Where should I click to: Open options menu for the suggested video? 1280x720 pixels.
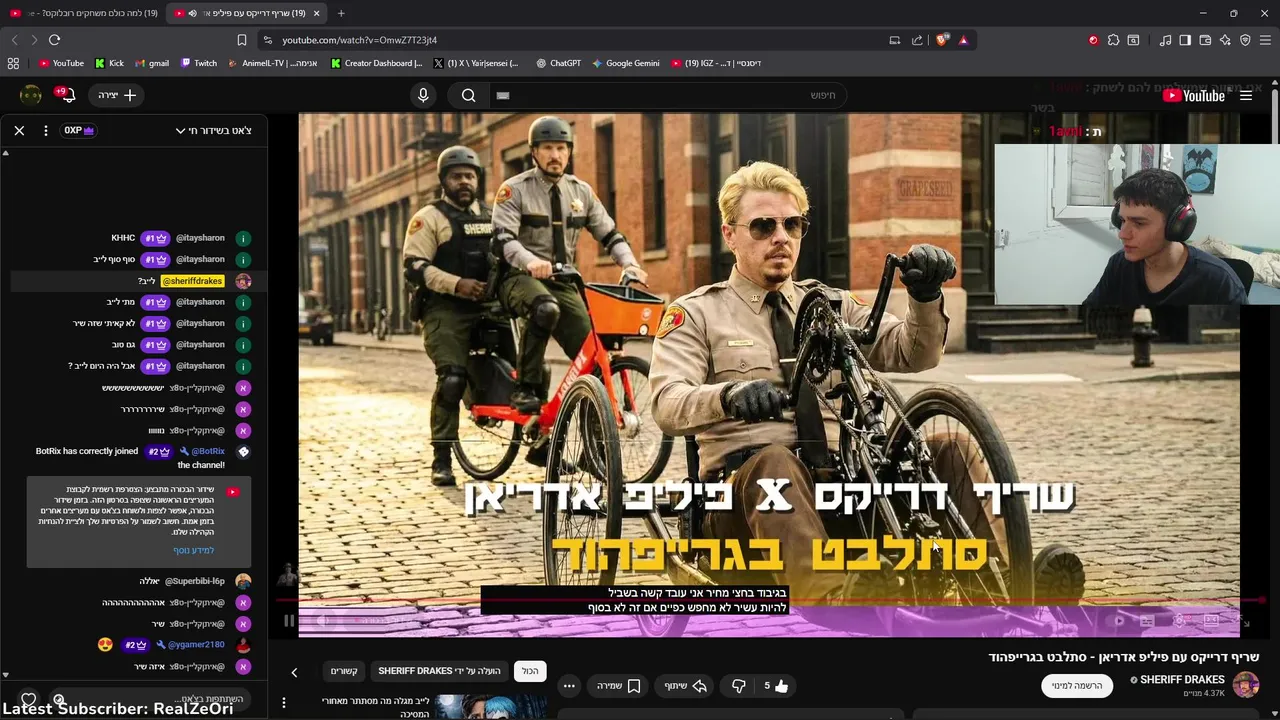[x=284, y=703]
